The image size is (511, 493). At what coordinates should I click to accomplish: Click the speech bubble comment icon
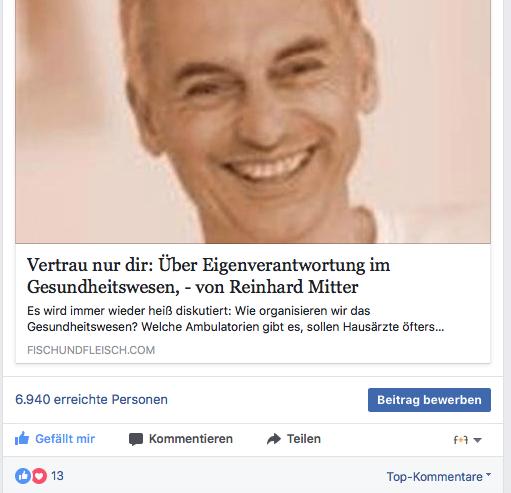[x=136, y=439]
